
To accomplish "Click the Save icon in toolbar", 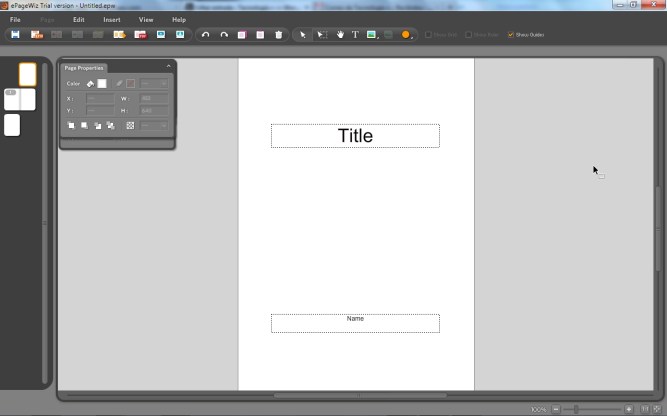I will [15, 35].
